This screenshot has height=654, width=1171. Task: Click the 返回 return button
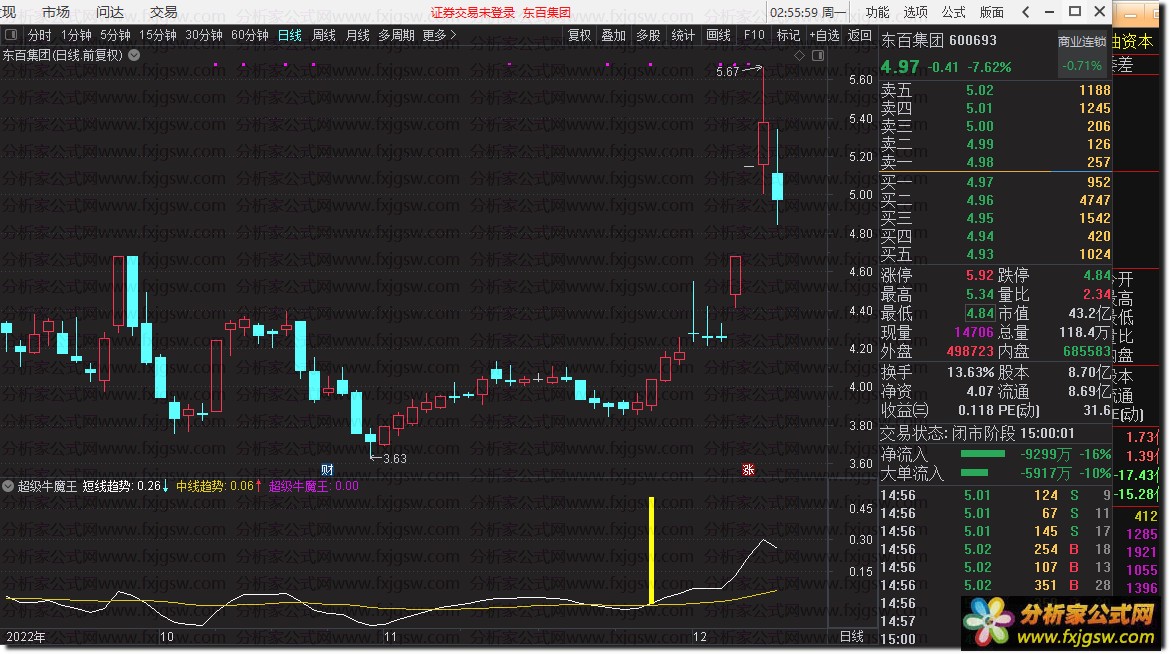(x=860, y=35)
